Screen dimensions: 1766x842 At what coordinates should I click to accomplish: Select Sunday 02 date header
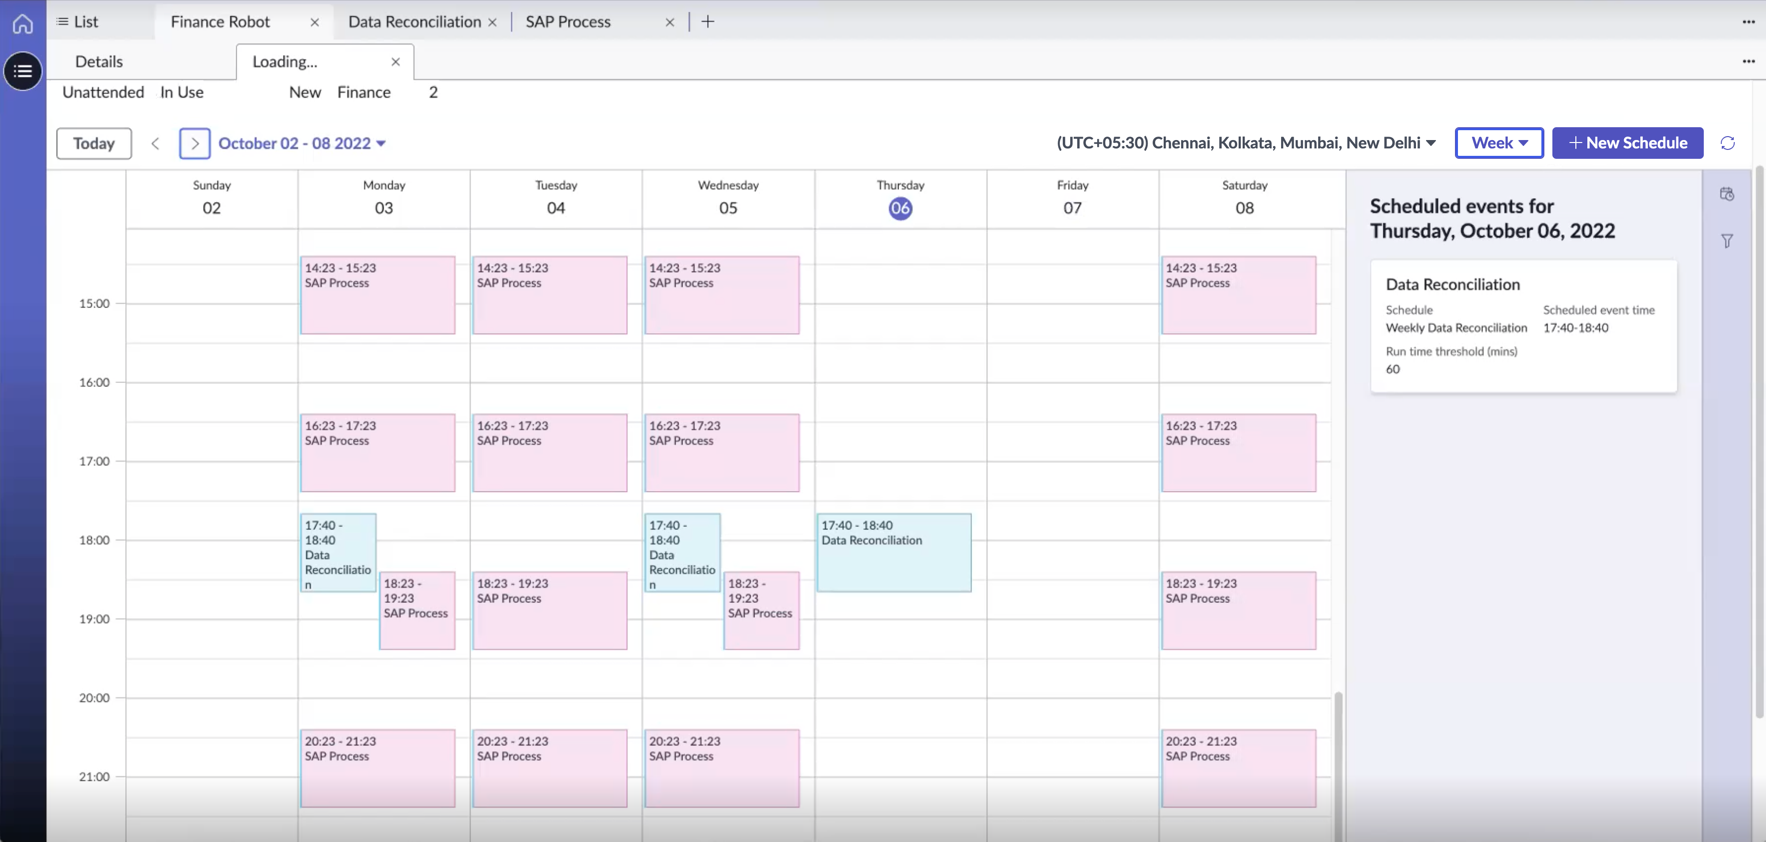click(211, 199)
